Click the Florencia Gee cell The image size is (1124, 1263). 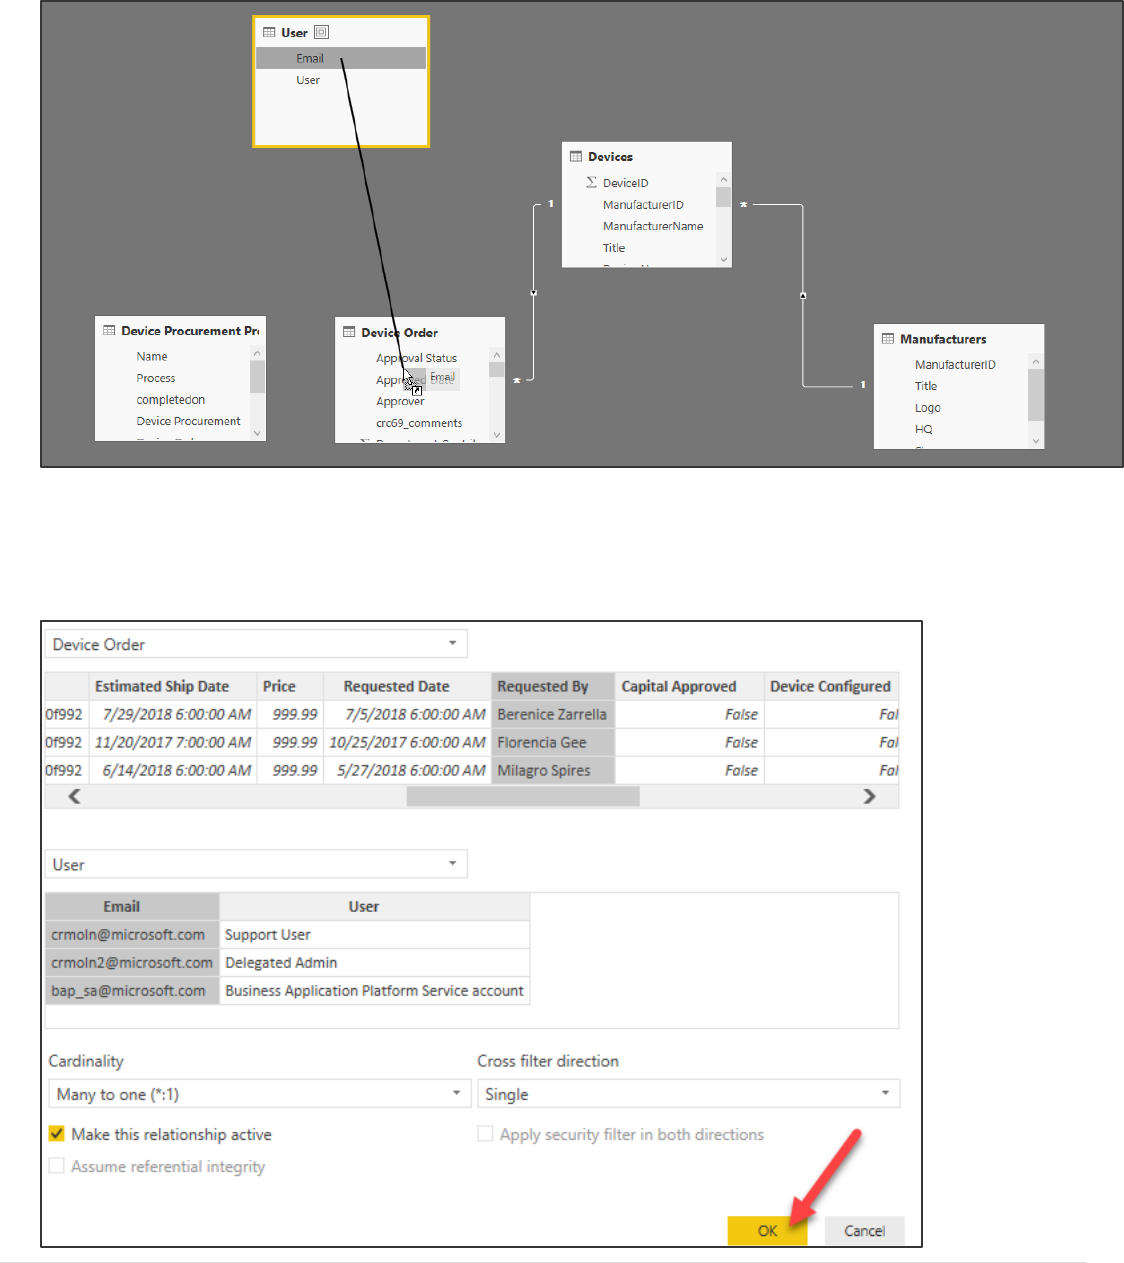553,742
